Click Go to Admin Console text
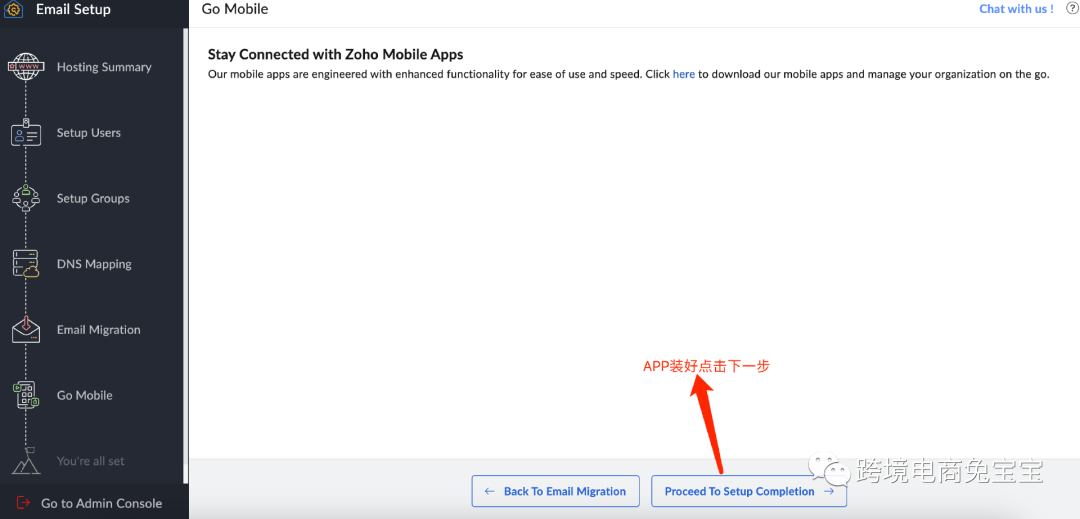This screenshot has width=1080, height=519. click(x=101, y=503)
